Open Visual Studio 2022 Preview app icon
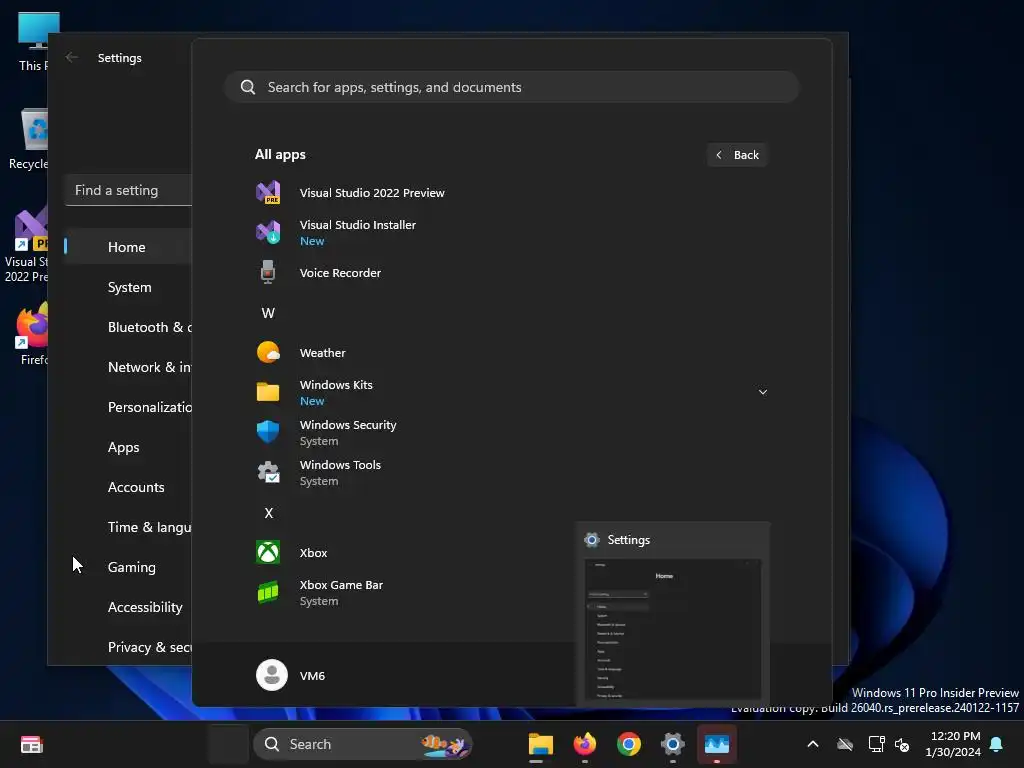Screen dimensions: 1024x768 tap(268, 193)
